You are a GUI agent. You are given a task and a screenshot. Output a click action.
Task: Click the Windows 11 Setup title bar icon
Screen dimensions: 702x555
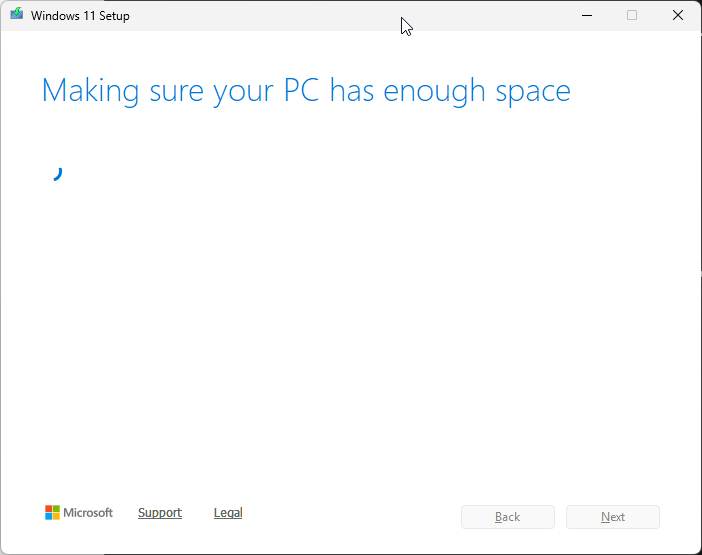16,15
